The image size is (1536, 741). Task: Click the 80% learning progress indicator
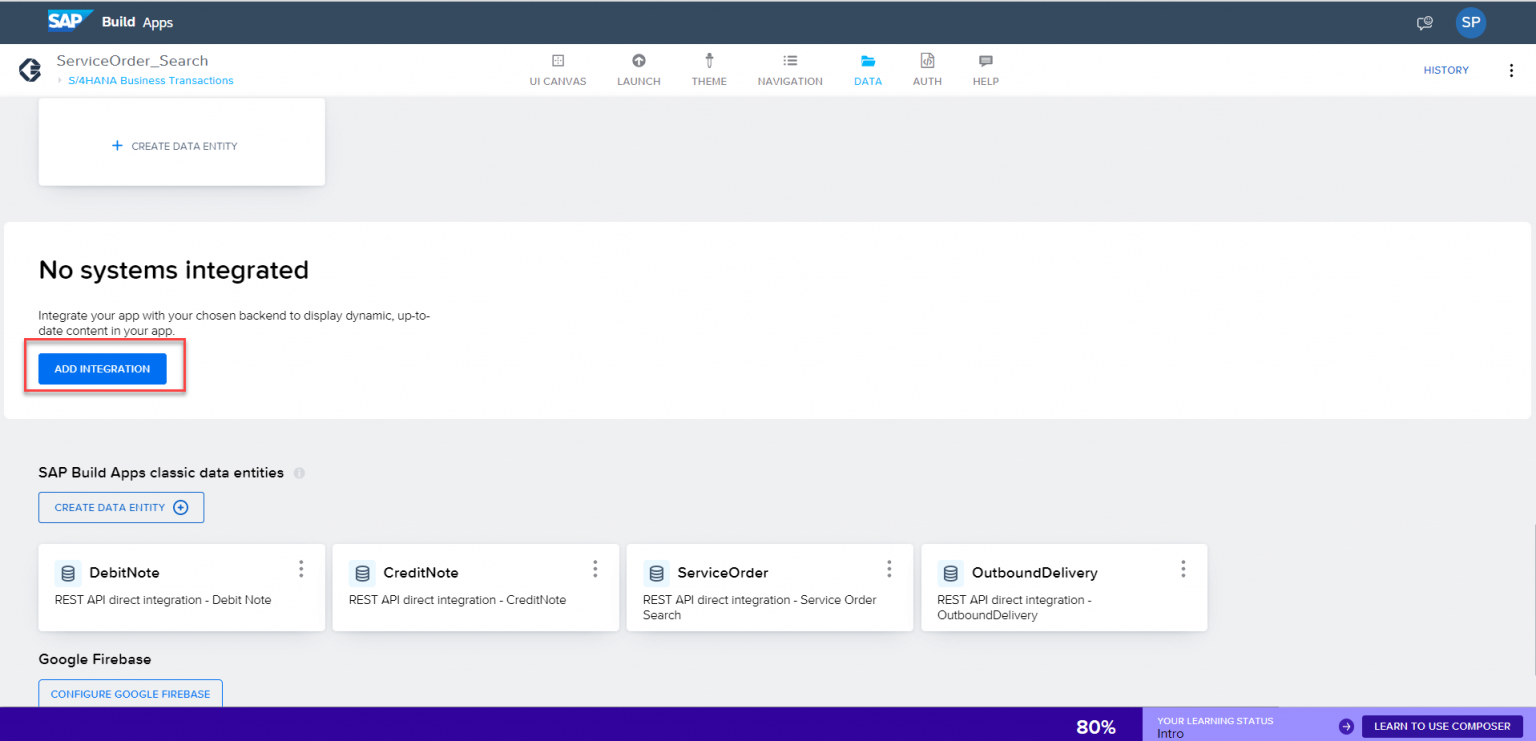point(1096,726)
